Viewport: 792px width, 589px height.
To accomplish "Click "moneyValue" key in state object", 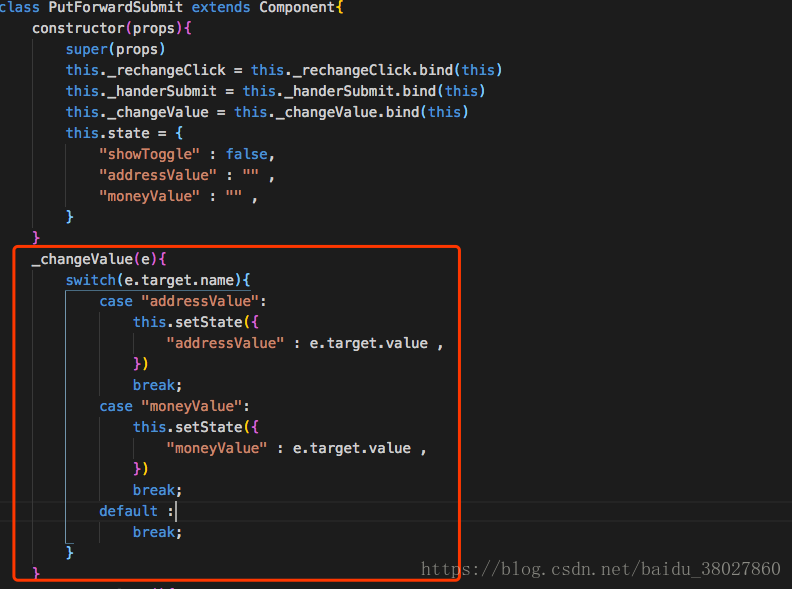I will coord(150,196).
